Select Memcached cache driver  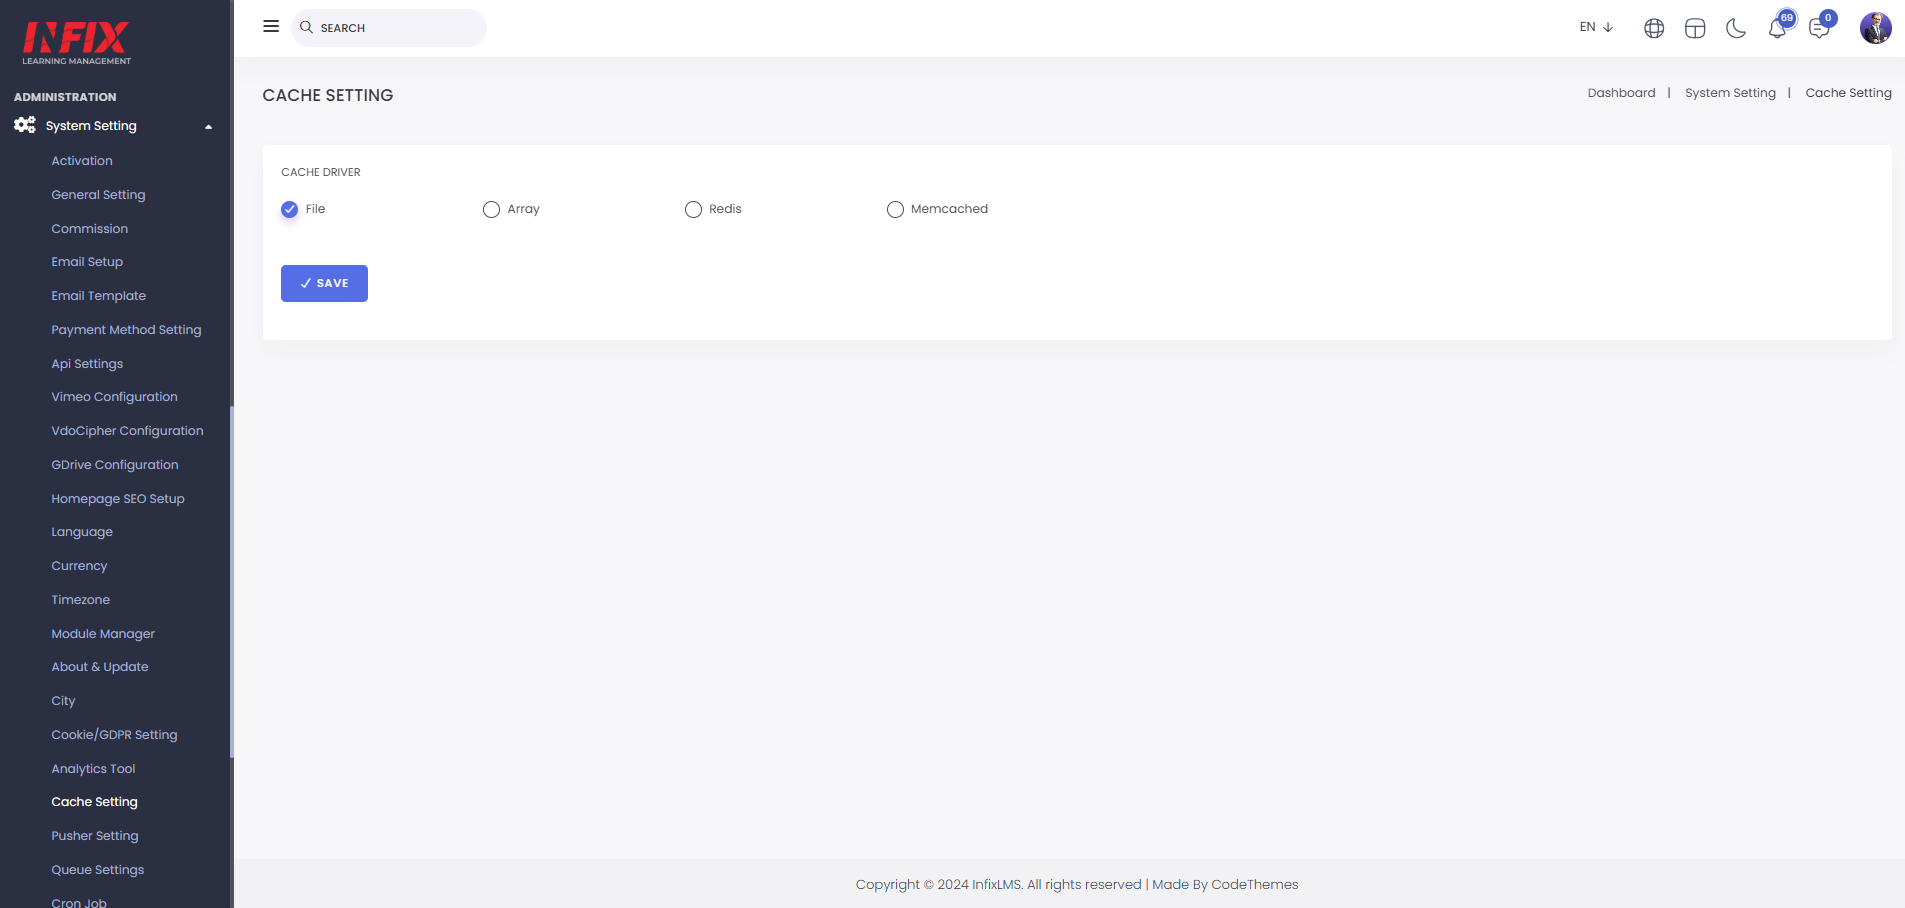[x=895, y=209]
